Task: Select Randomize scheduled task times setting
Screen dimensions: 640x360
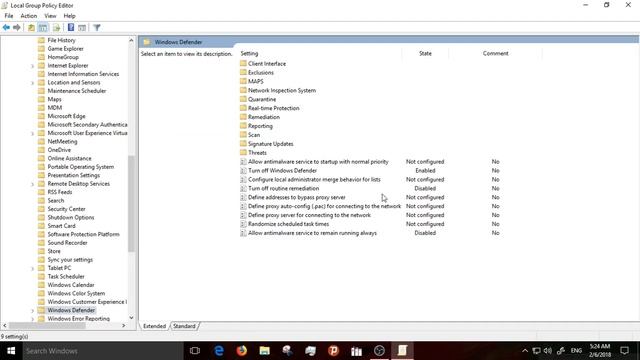Action: point(288,224)
